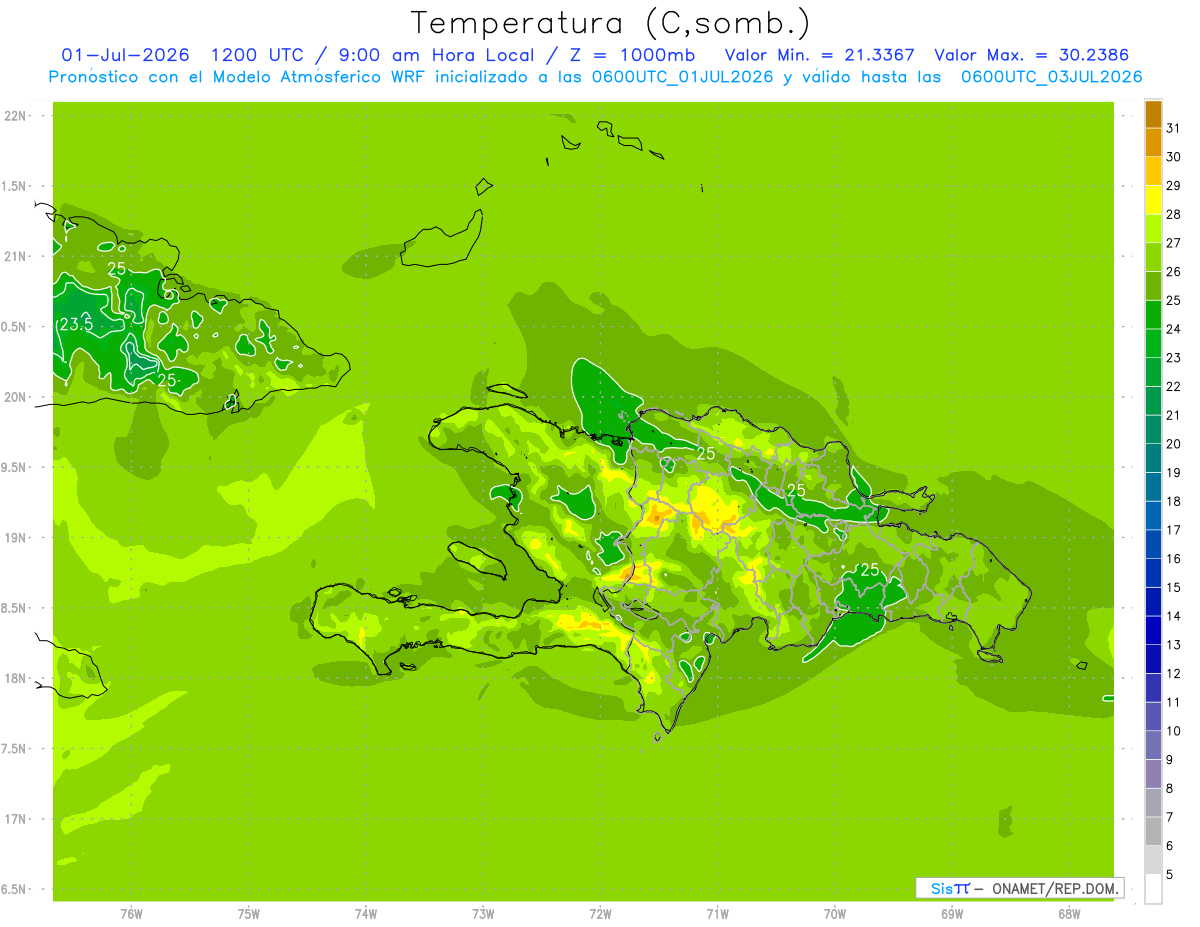This screenshot has height=927, width=1200.
Task: Click the "70W" longitude axis label
Action: pos(834,914)
